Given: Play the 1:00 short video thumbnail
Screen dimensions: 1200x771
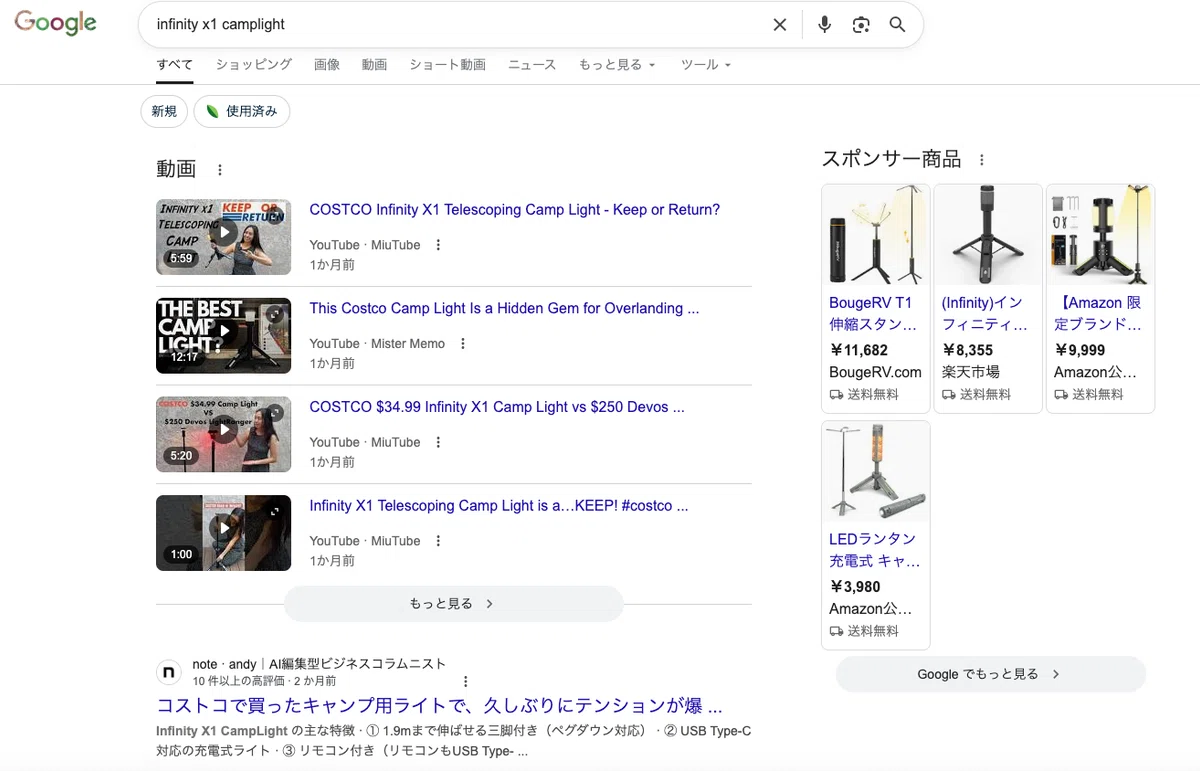Looking at the screenshot, I should tap(224, 533).
